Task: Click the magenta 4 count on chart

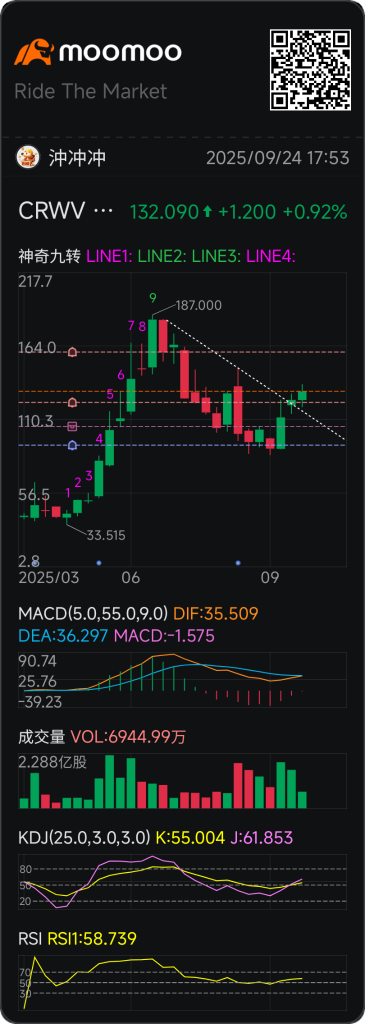Action: click(99, 439)
